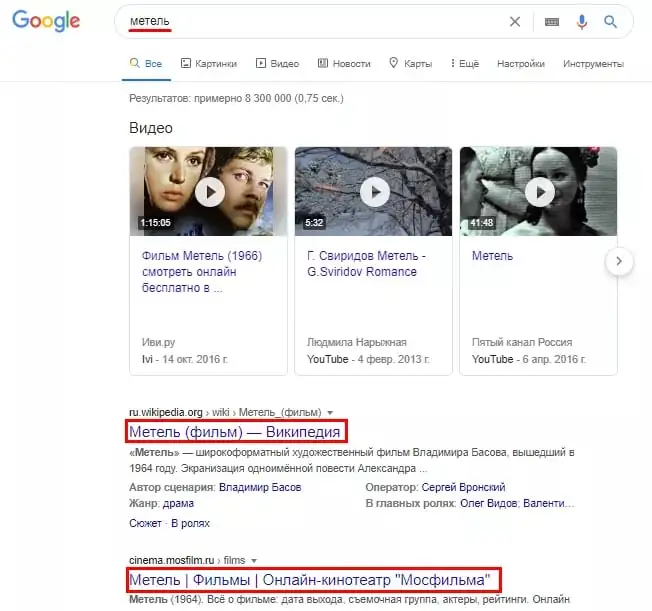Open Метель | Фильмы | Онлайн-кинотеатр Мосфильма result

click(310, 580)
